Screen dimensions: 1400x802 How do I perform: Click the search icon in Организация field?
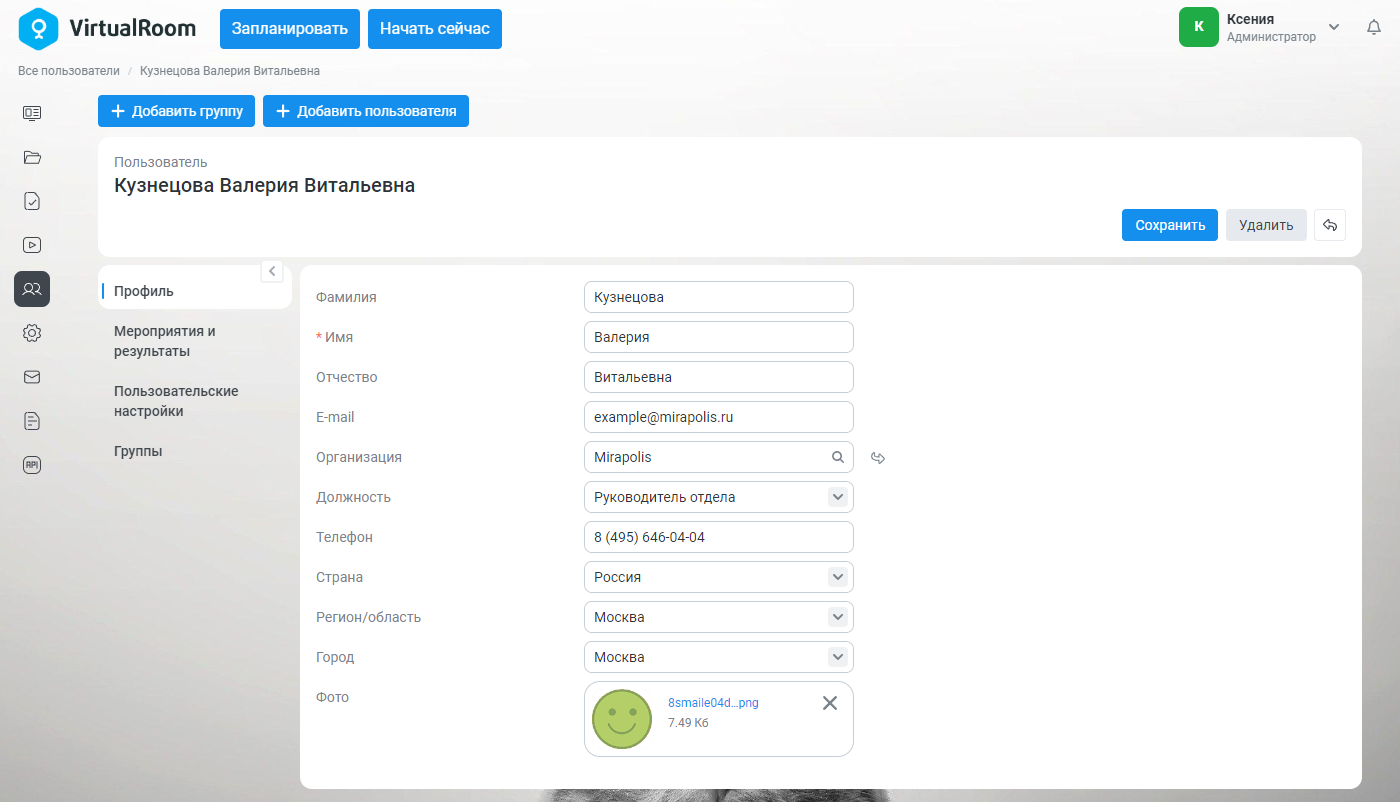(838, 457)
